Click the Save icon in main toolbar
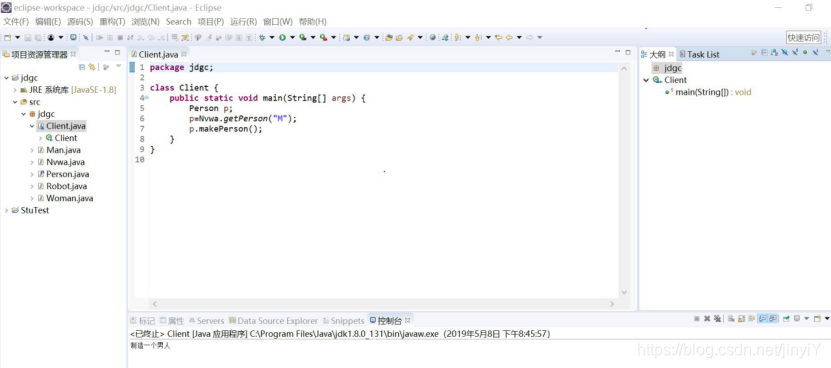The height and width of the screenshot is (368, 831). pos(27,38)
